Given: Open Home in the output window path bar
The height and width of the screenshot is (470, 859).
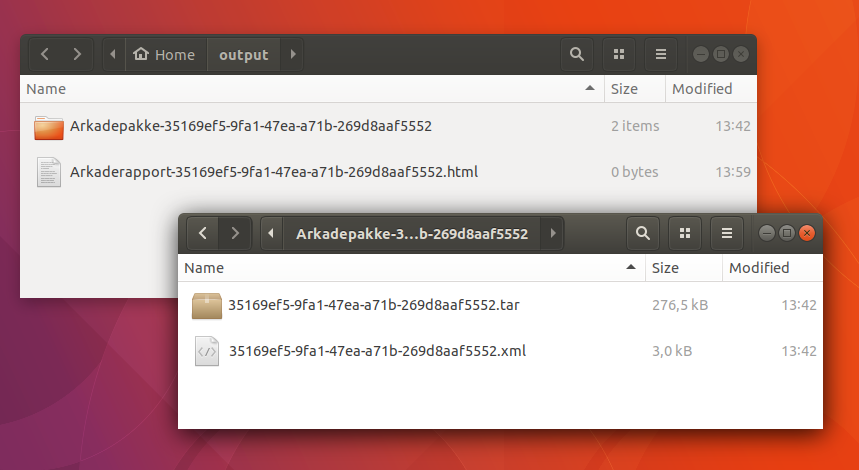Looking at the screenshot, I should click(167, 54).
